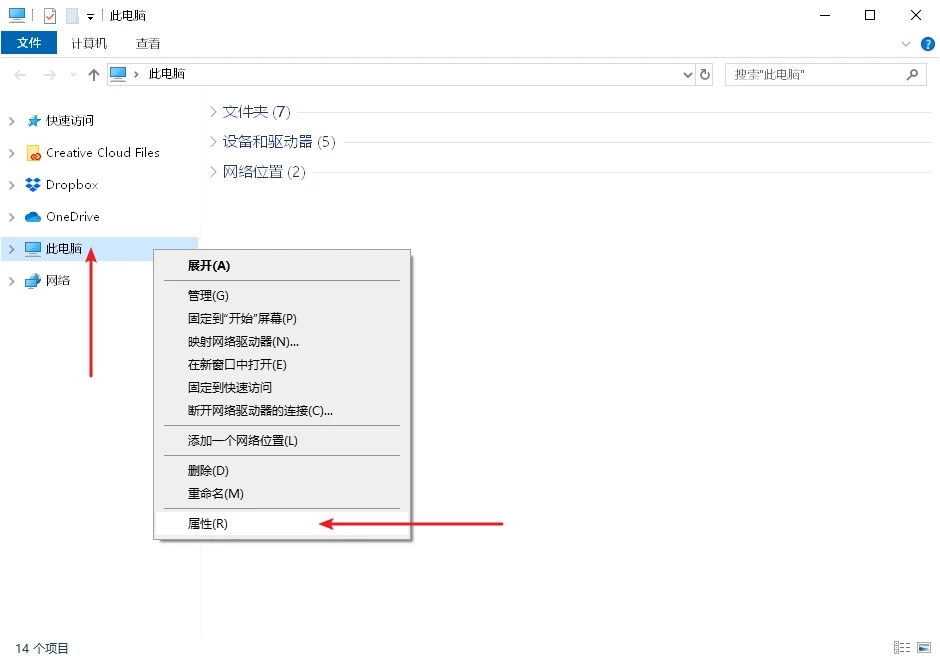Viewport: 940px width, 661px height.
Task: Click the New Folder quick access icon
Action: click(x=72, y=16)
